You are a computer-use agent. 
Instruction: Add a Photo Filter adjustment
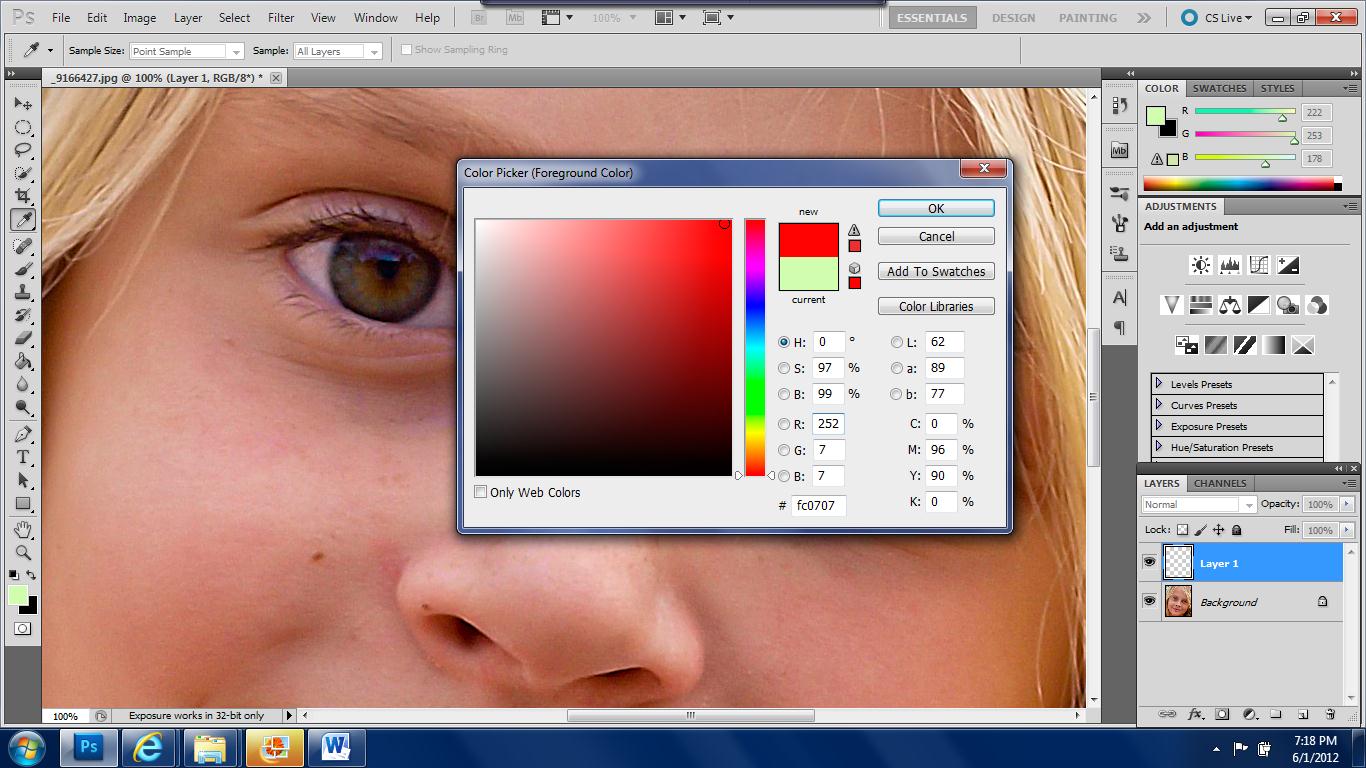[x=1288, y=305]
